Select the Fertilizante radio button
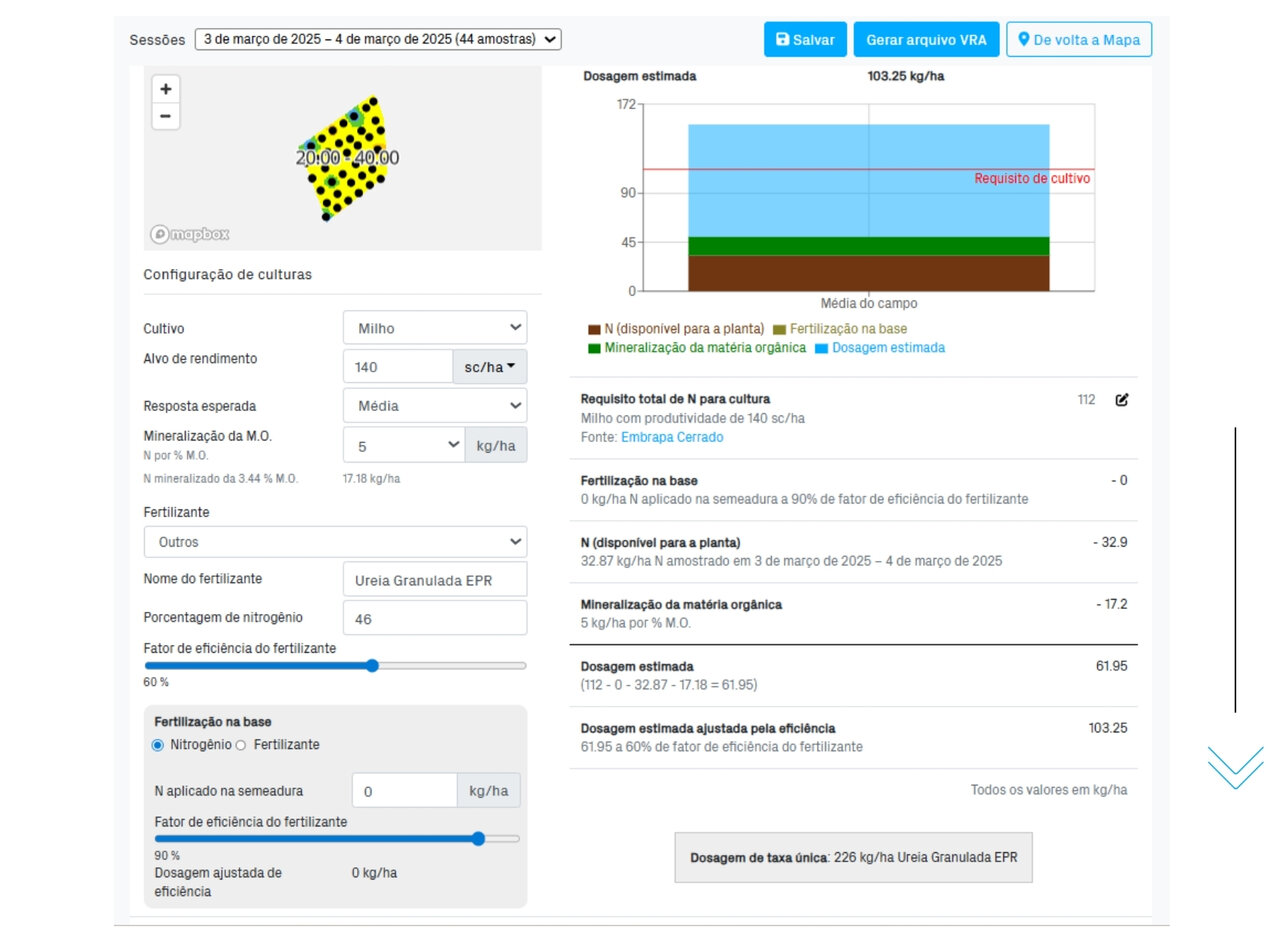Viewport: 1280px width, 939px height. [240, 745]
